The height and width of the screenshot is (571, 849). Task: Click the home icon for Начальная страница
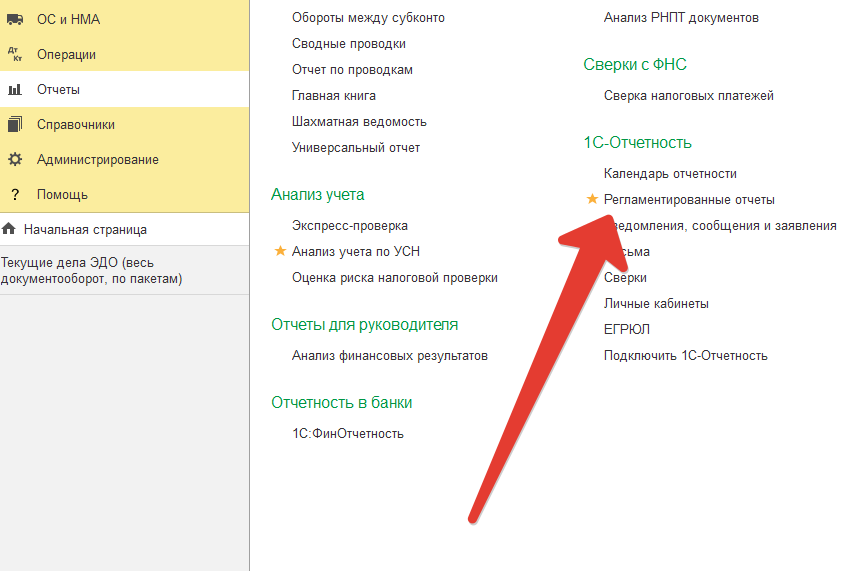click(9, 229)
